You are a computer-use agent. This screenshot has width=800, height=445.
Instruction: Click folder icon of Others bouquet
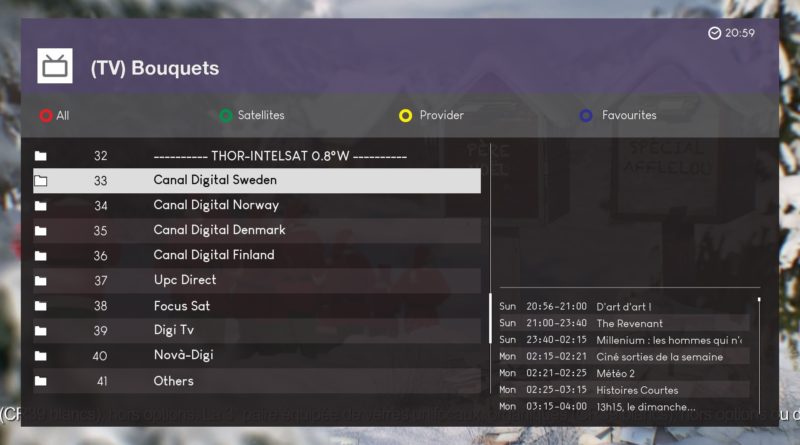tap(41, 381)
